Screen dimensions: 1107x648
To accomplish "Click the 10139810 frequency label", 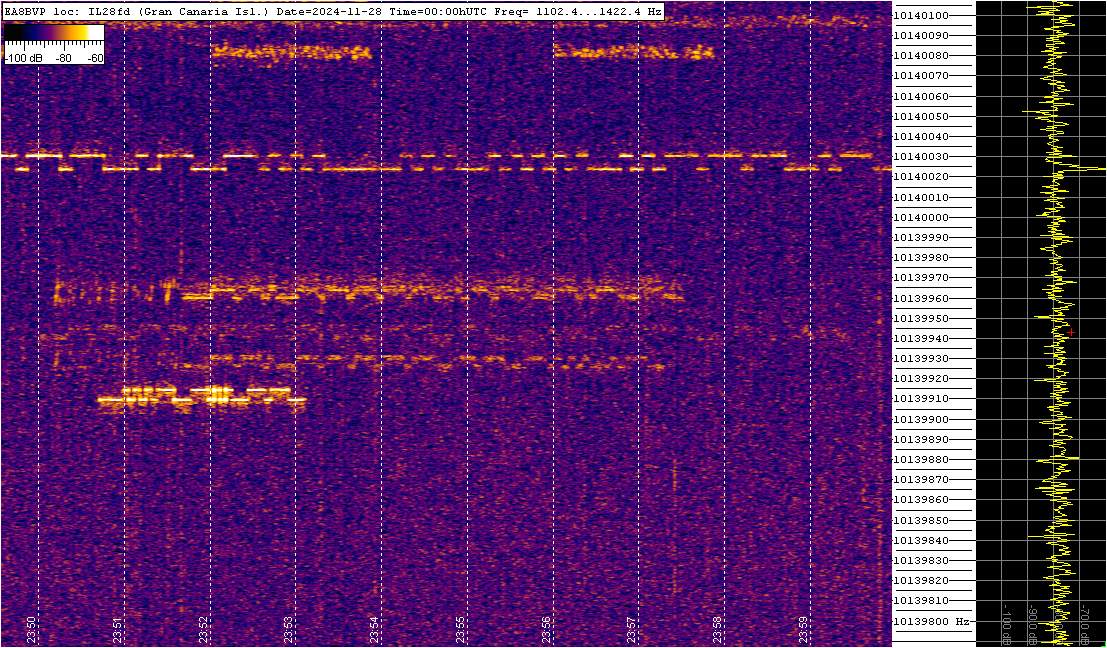I will (x=921, y=601).
